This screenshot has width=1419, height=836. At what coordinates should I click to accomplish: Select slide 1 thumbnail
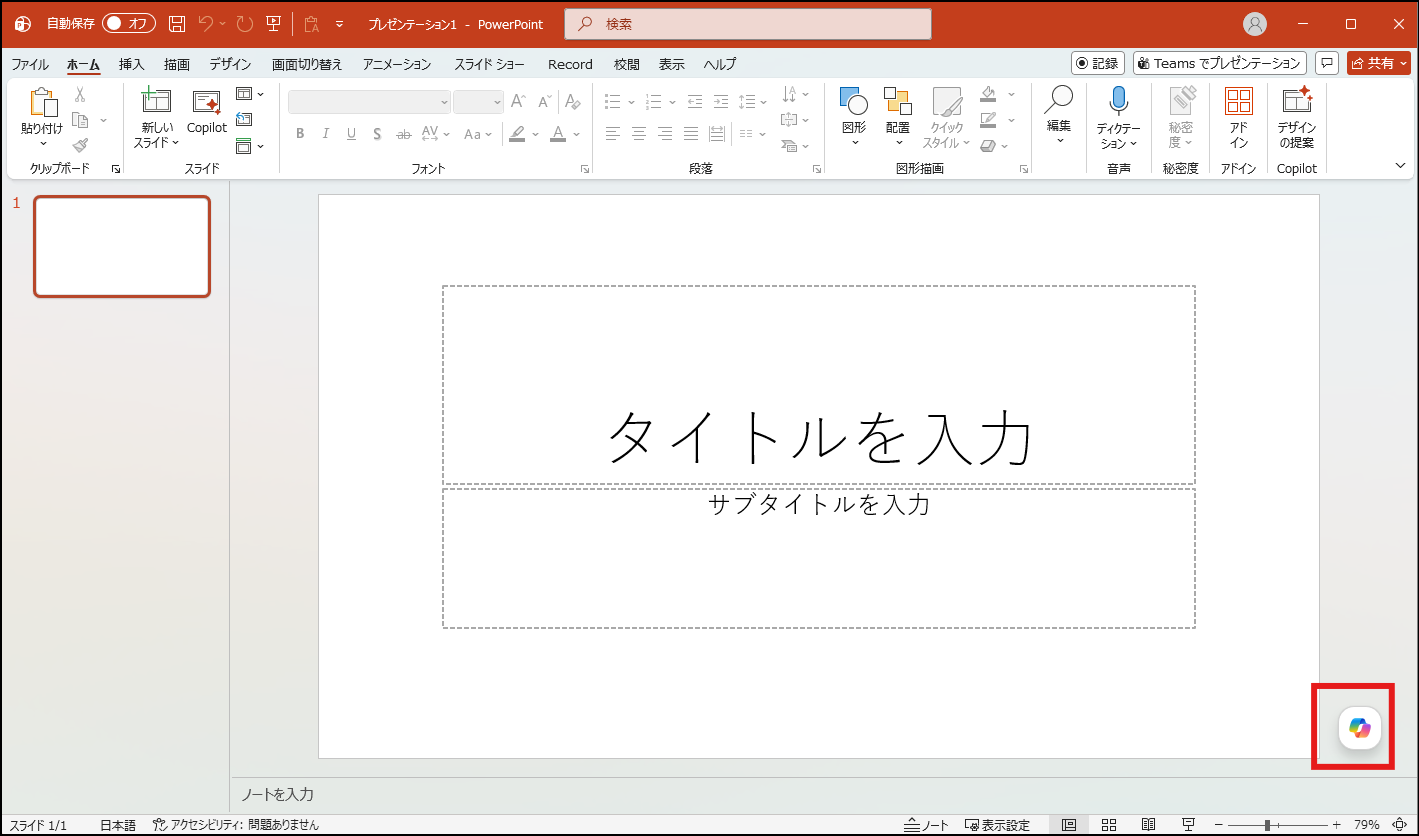coord(122,246)
